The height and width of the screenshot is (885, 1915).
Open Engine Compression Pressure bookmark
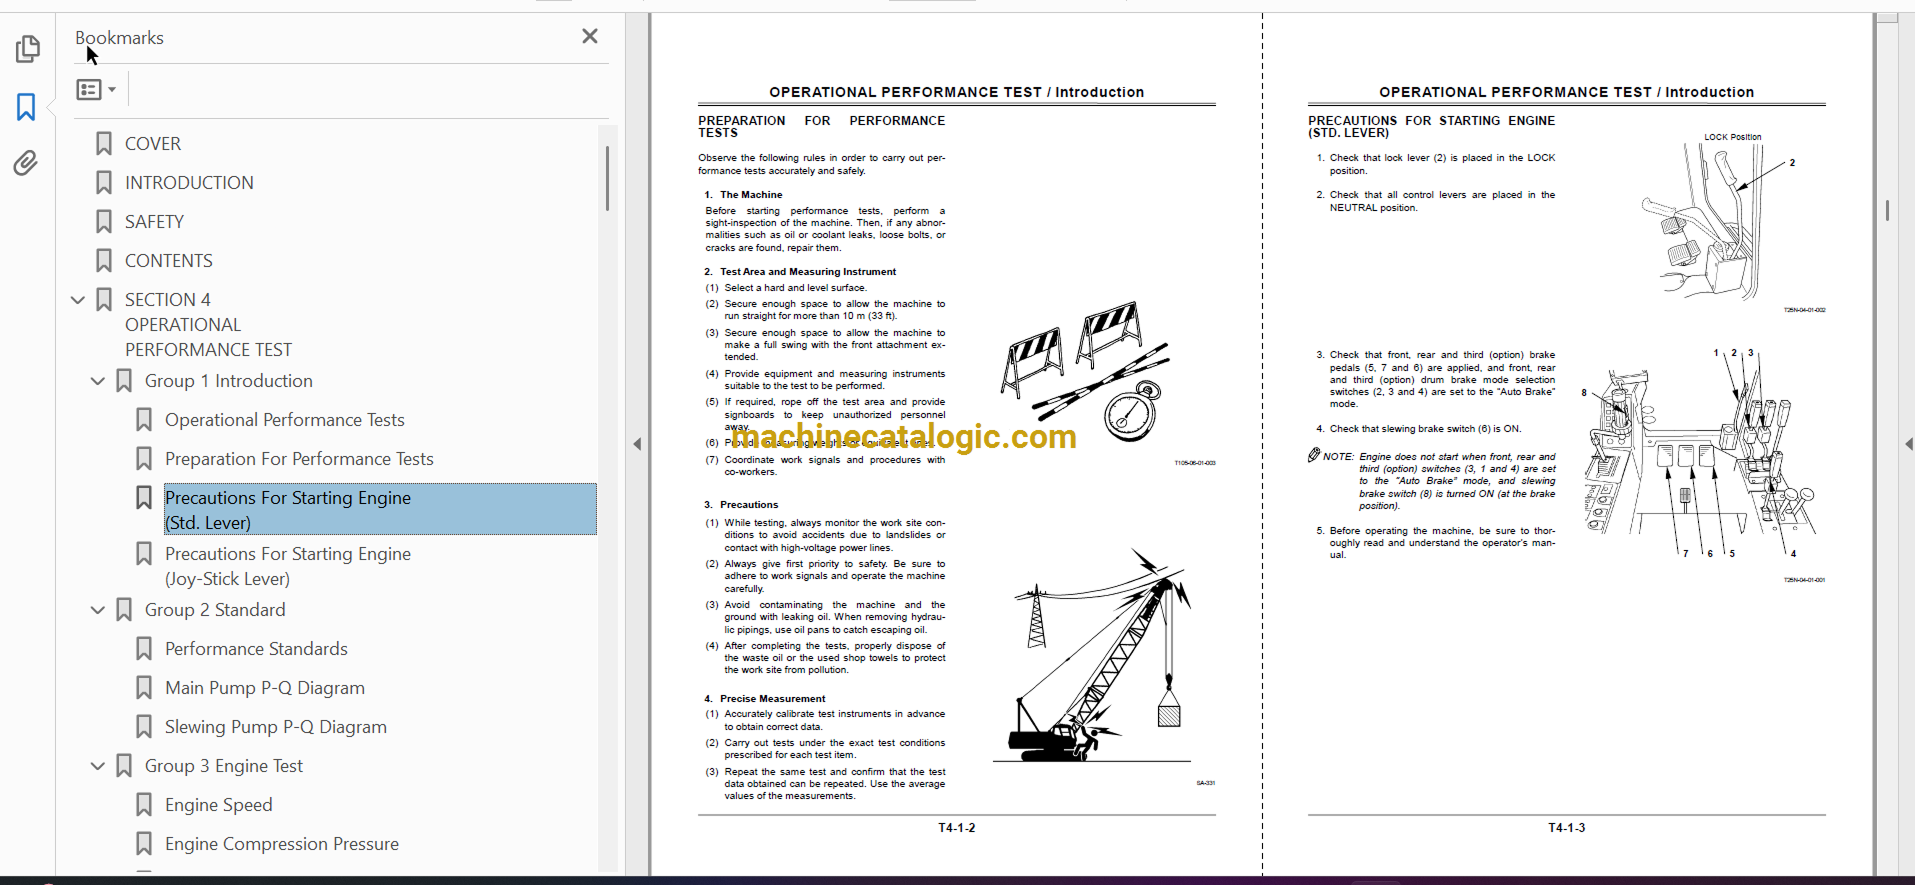pyautogui.click(x=282, y=844)
